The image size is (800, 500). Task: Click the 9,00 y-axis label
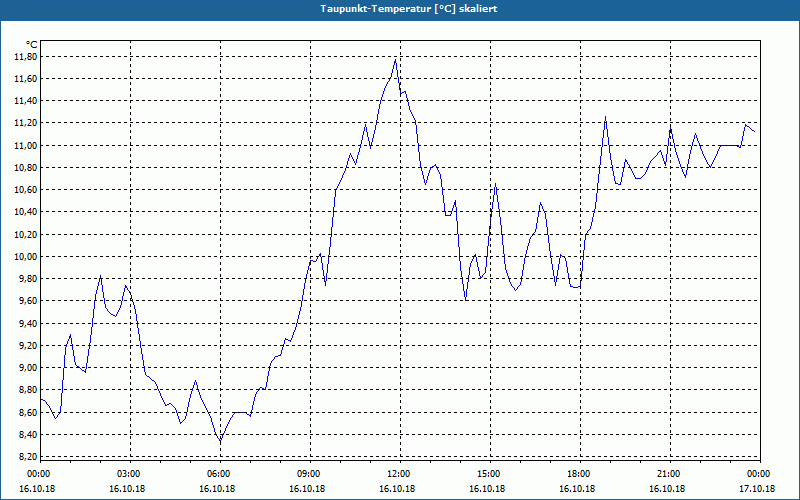(28, 368)
